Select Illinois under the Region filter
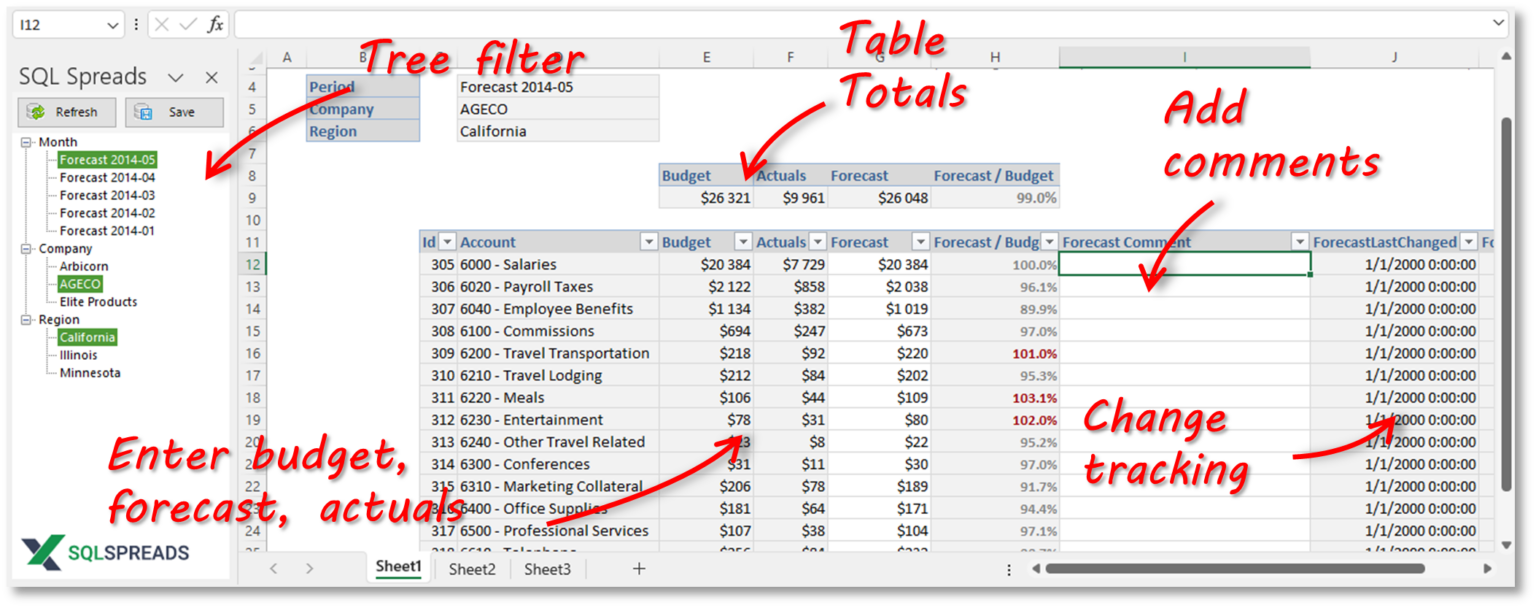The width and height of the screenshot is (1536, 608). point(78,355)
